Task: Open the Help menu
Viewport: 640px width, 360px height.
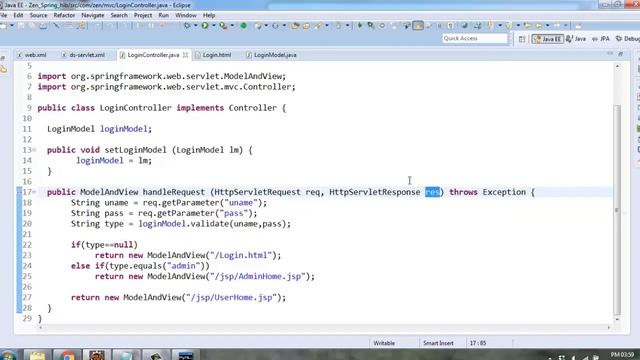Action: 209,15
